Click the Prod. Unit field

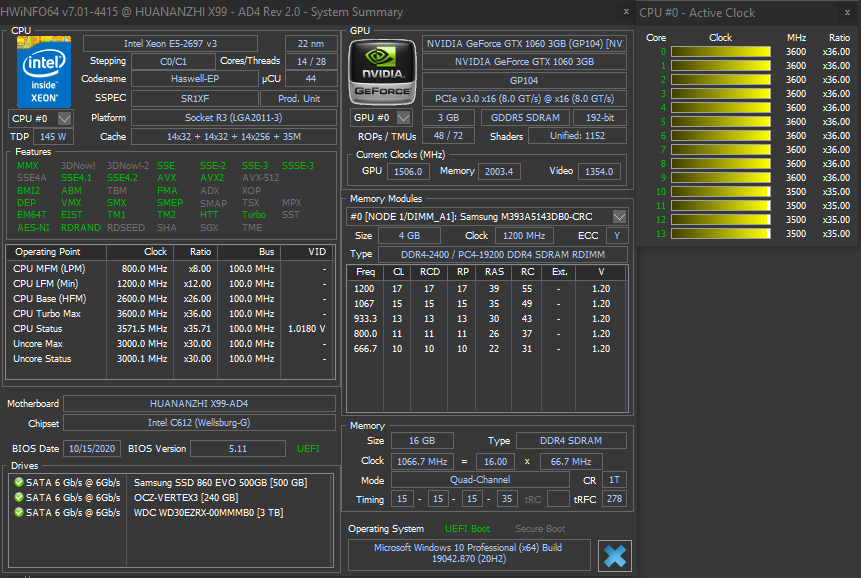click(299, 98)
